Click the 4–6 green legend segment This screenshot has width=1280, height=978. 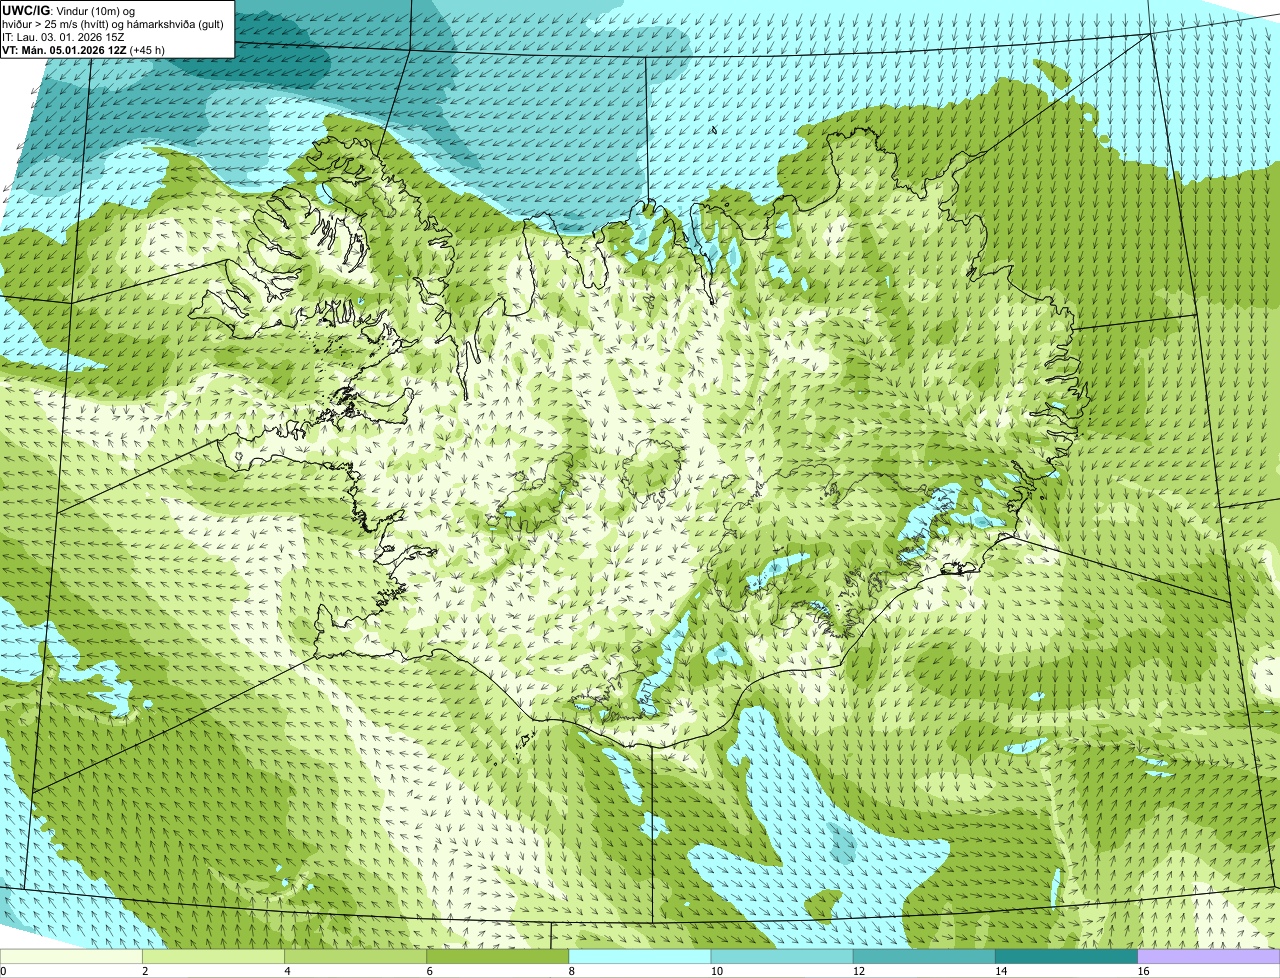coord(355,956)
